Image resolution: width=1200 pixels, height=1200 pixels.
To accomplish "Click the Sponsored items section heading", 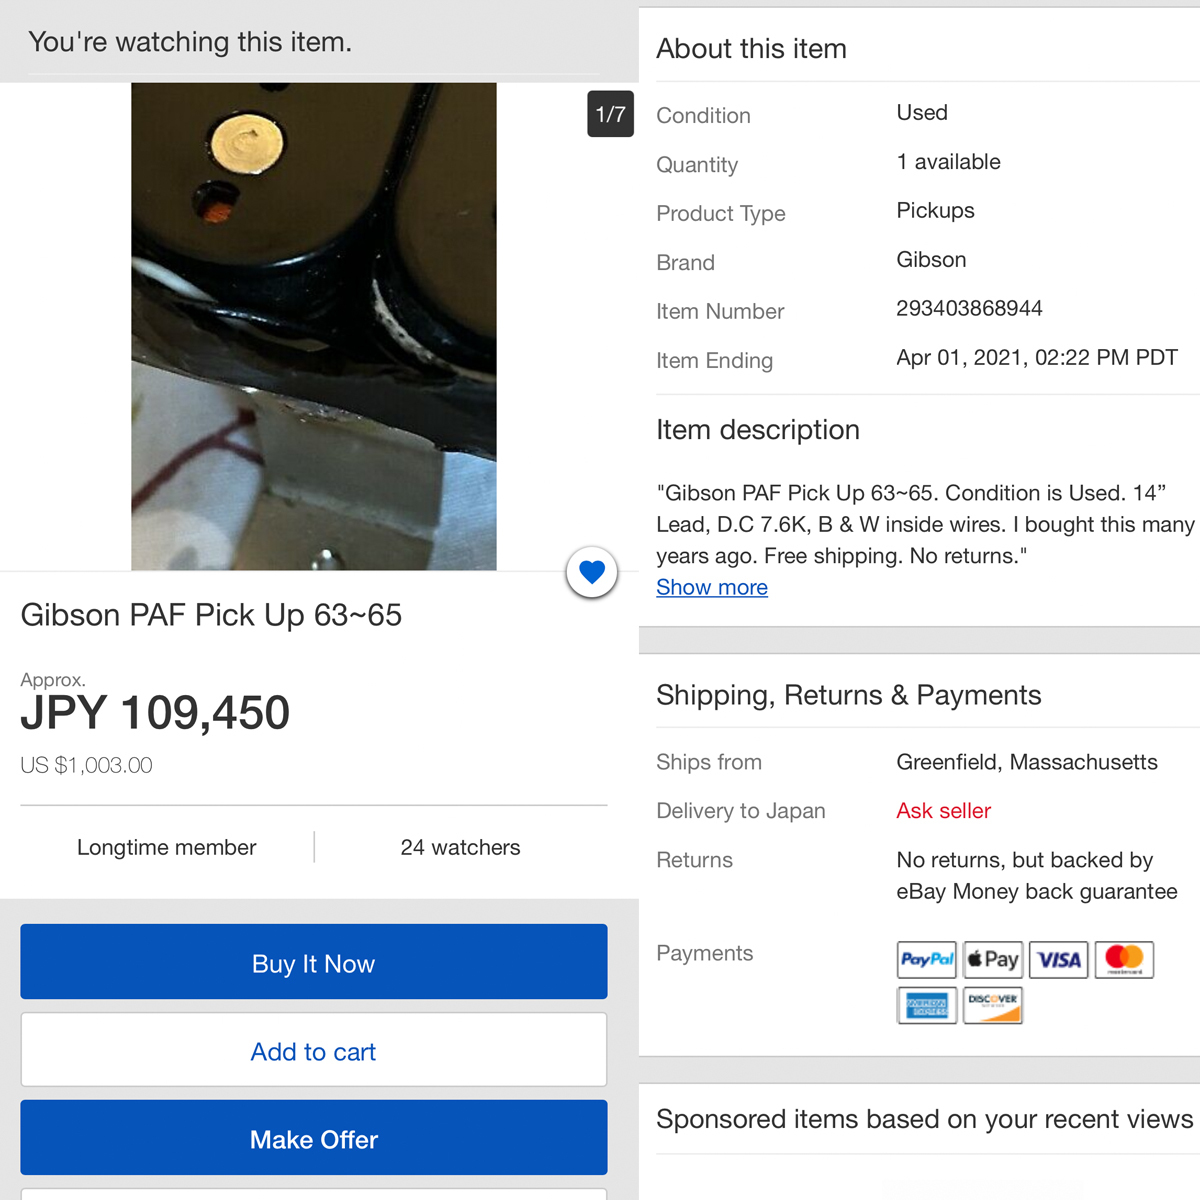I will click(925, 1119).
